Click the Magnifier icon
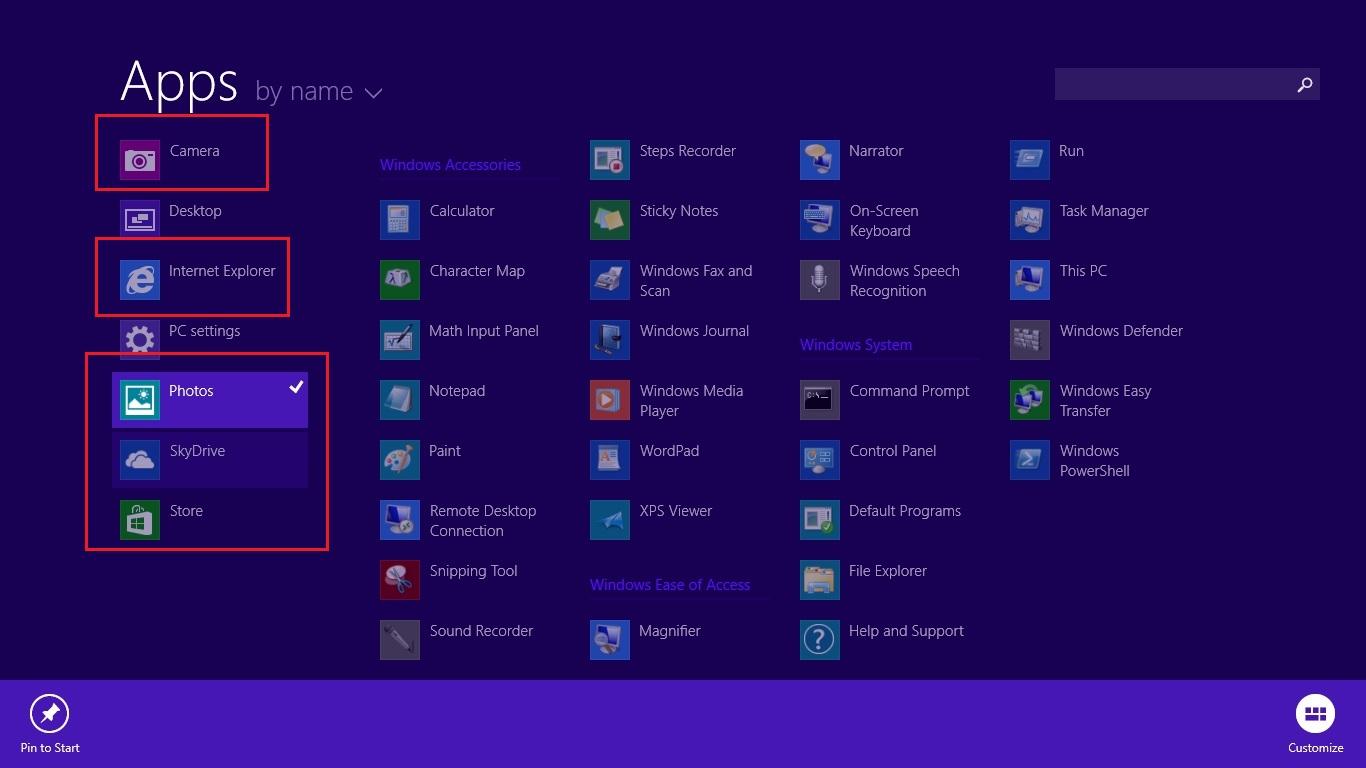 pyautogui.click(x=610, y=640)
